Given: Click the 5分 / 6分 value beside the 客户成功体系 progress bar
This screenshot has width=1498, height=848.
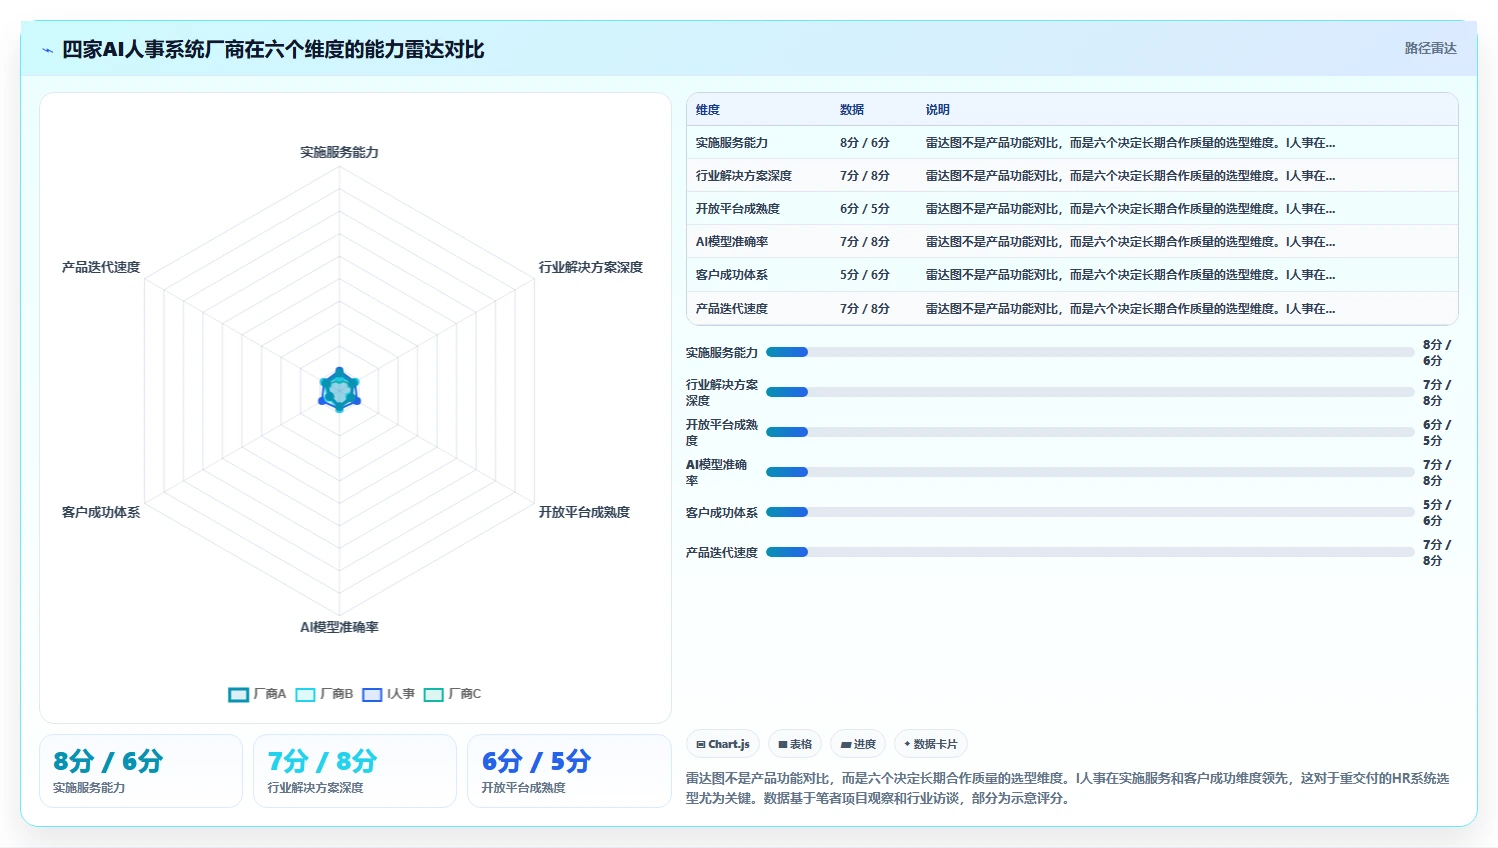Looking at the screenshot, I should coord(1437,513).
